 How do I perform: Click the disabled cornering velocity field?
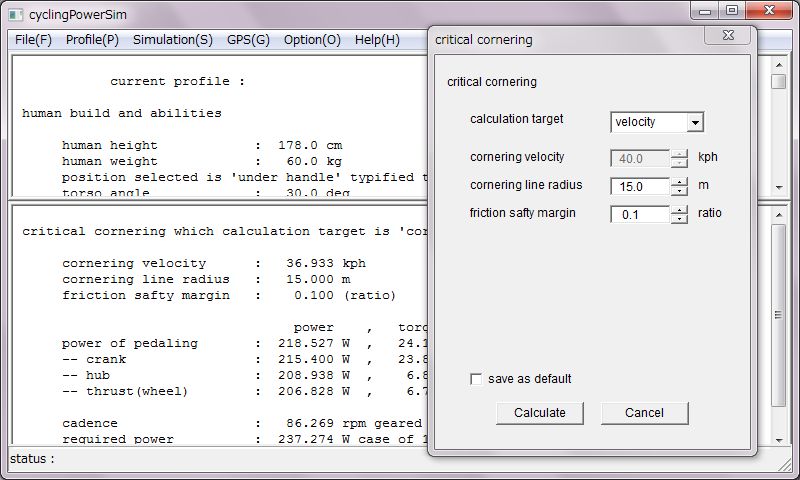tap(640, 159)
